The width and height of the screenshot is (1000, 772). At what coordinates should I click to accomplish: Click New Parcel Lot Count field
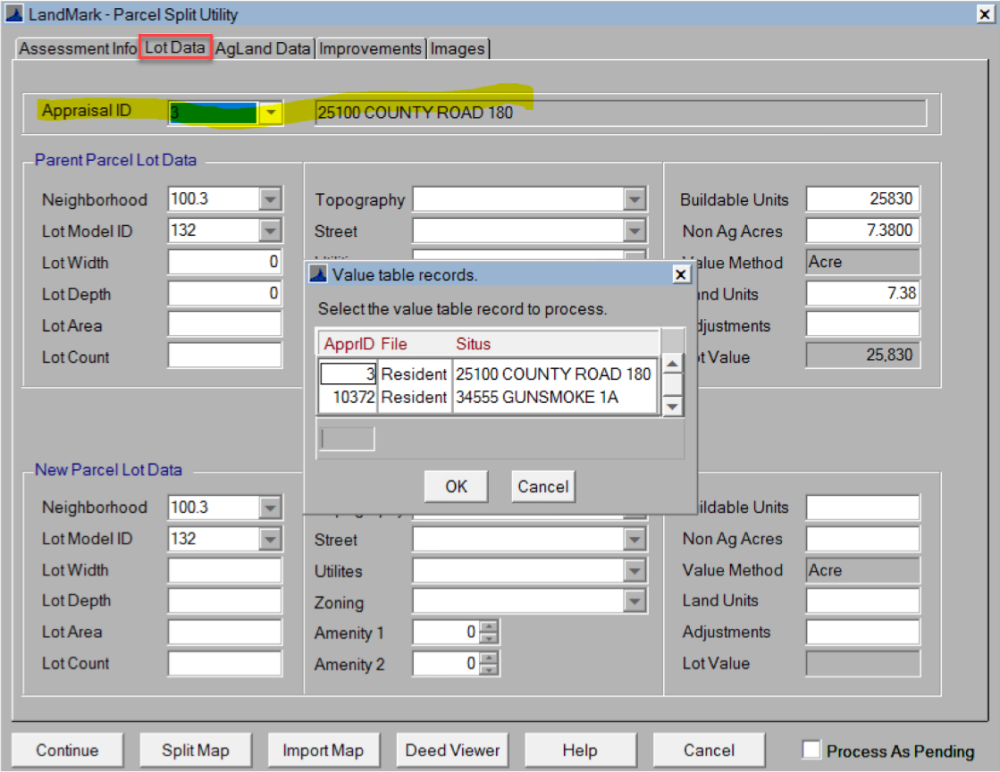224,664
